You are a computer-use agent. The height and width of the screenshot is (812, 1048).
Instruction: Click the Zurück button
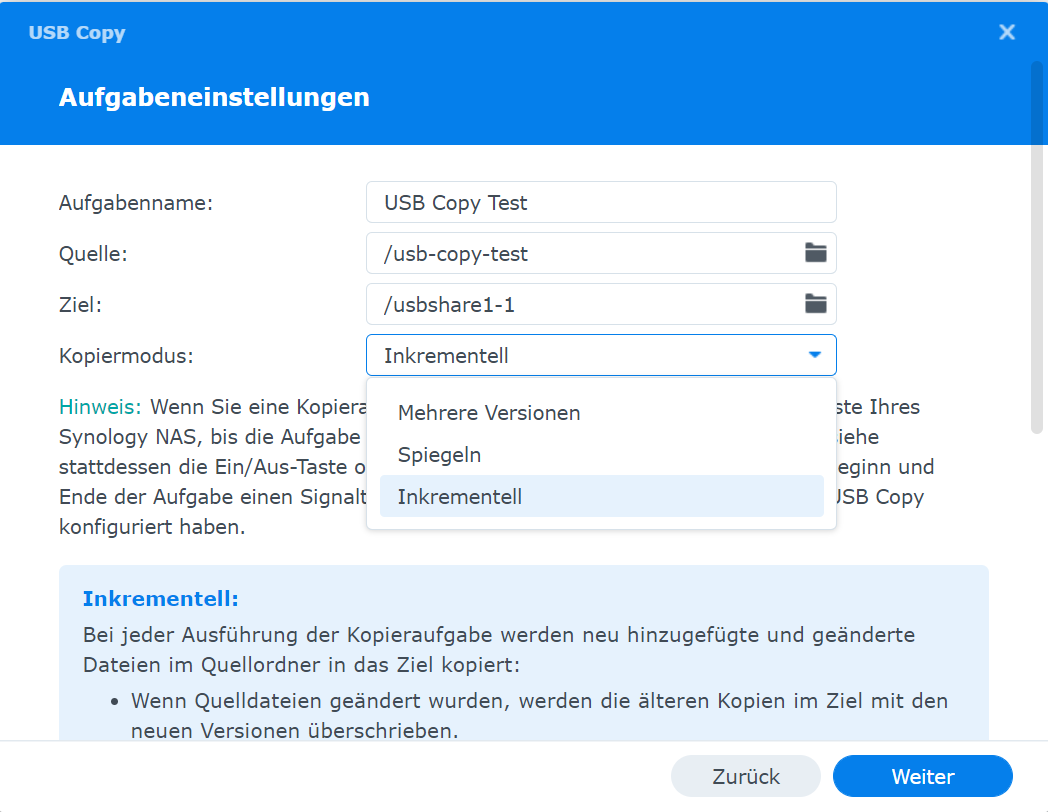tap(745, 776)
